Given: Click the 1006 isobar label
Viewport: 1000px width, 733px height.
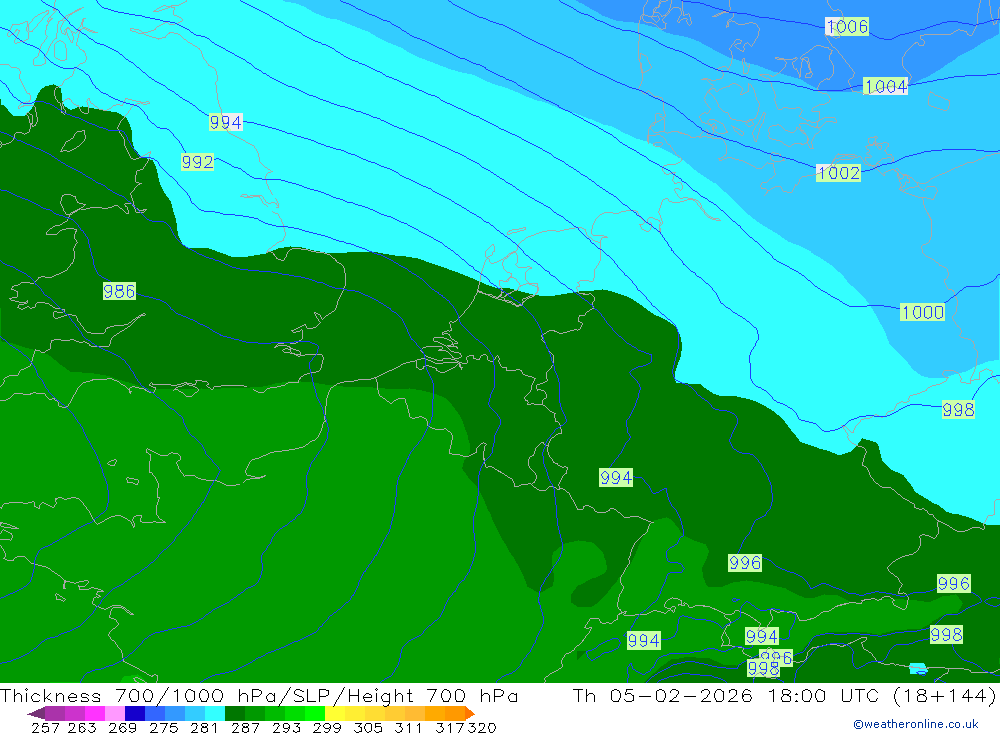Looking at the screenshot, I should tap(847, 26).
